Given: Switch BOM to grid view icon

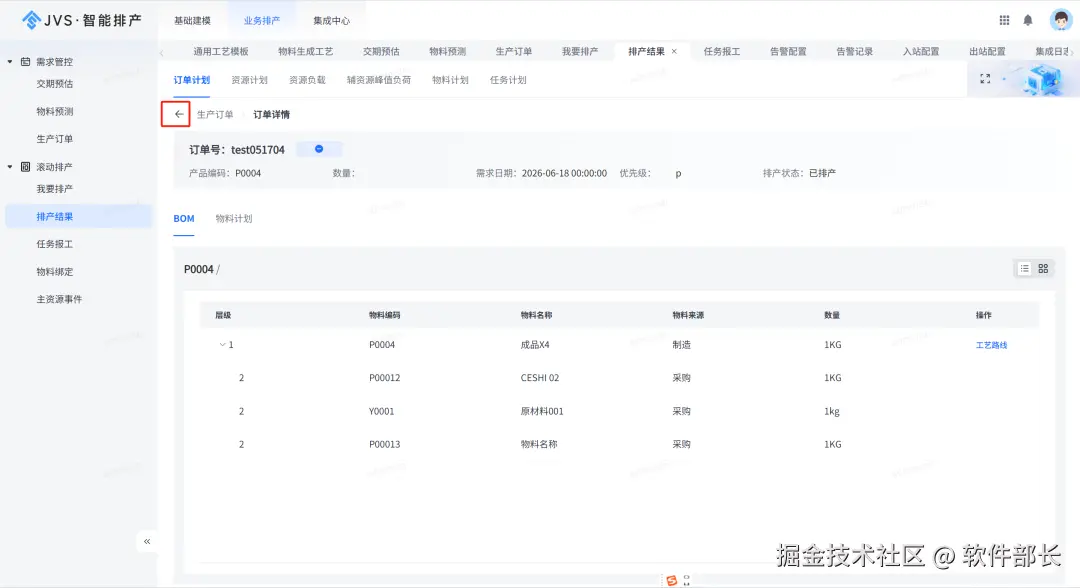Looking at the screenshot, I should 1043,269.
